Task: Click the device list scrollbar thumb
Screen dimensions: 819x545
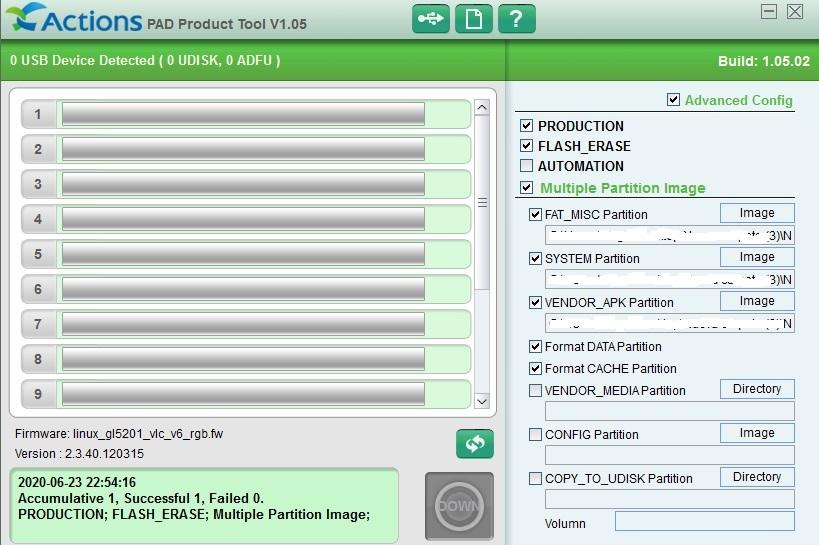Action: [x=482, y=203]
